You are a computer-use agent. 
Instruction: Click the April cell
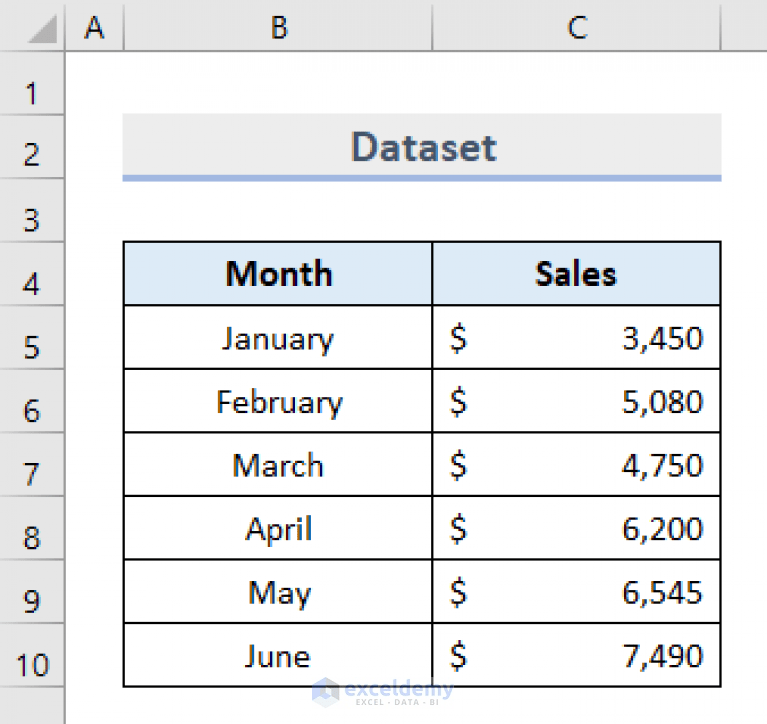click(278, 528)
